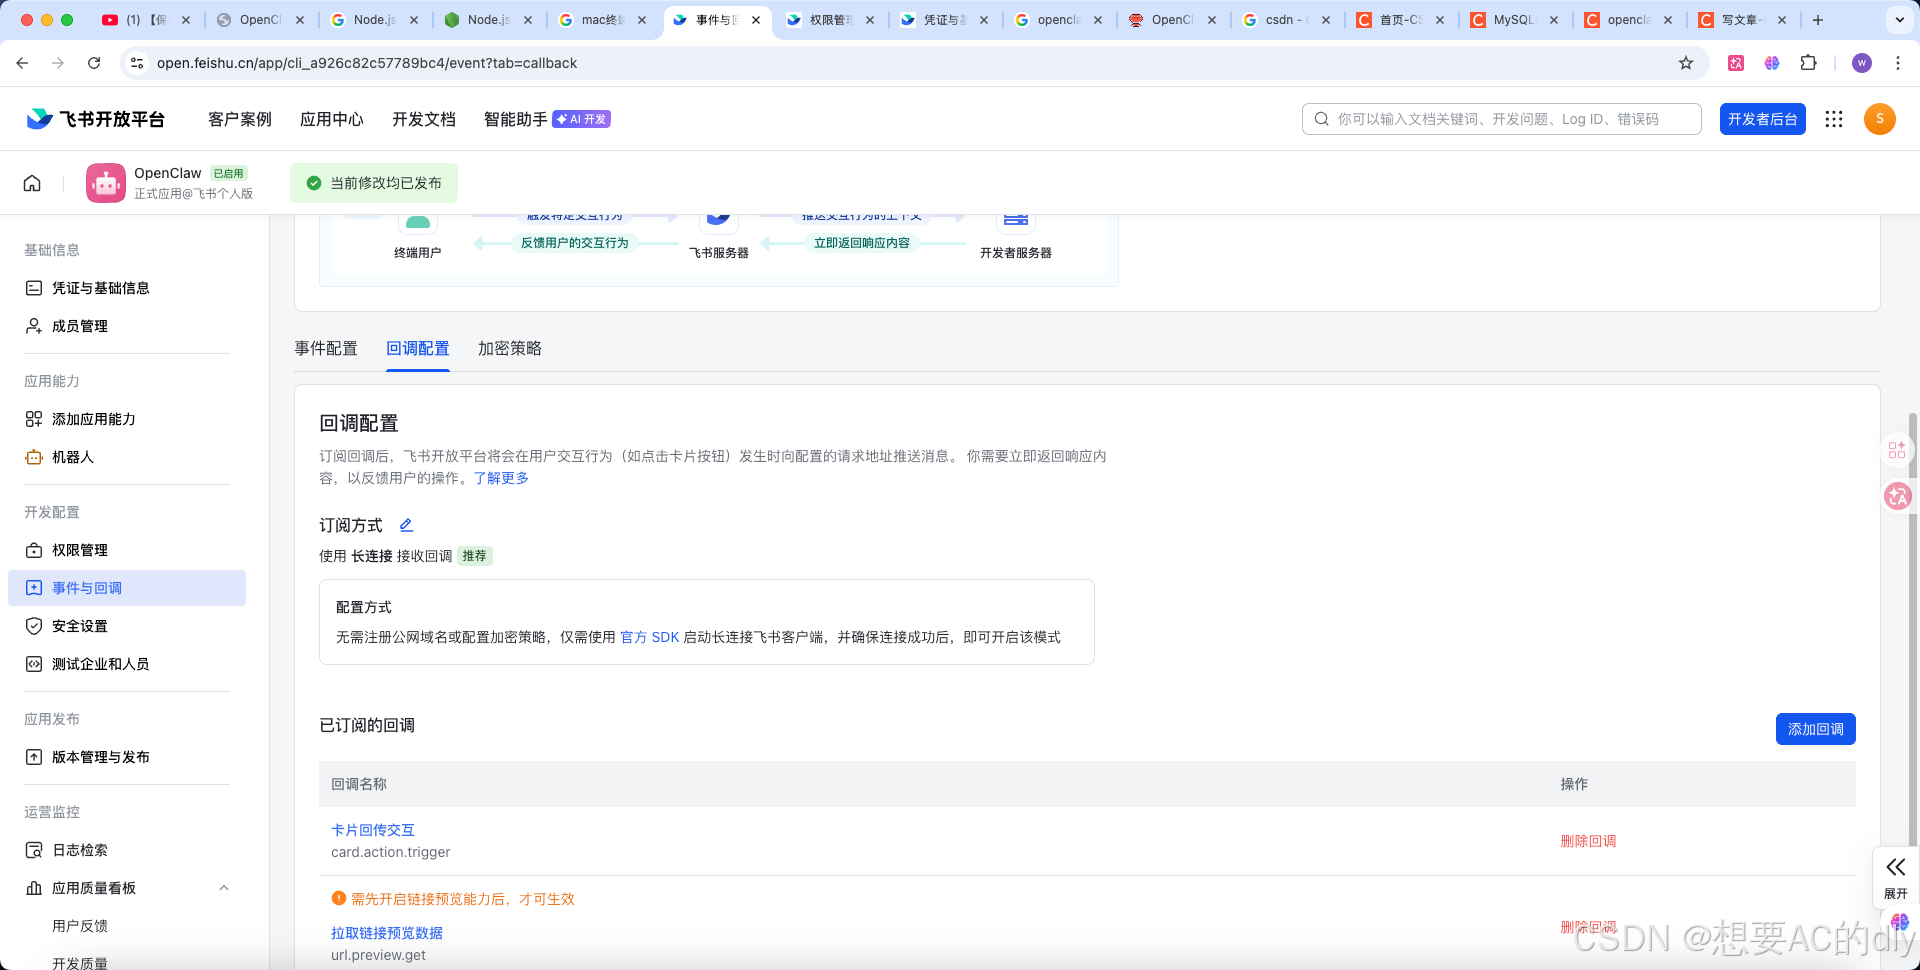Delete the 卡片回传交互 callback
Viewport: 1920px width, 970px height.
[1588, 841]
